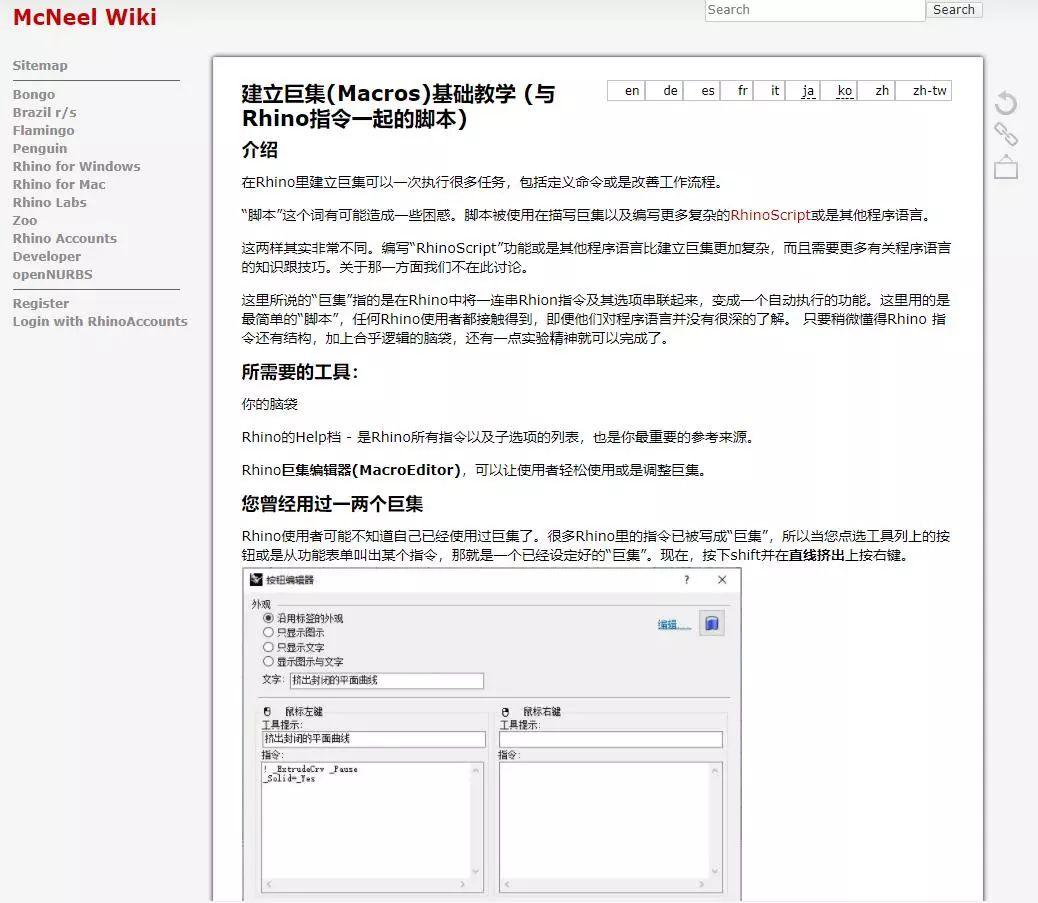Click the 文字 text field in the dialog

(387, 681)
